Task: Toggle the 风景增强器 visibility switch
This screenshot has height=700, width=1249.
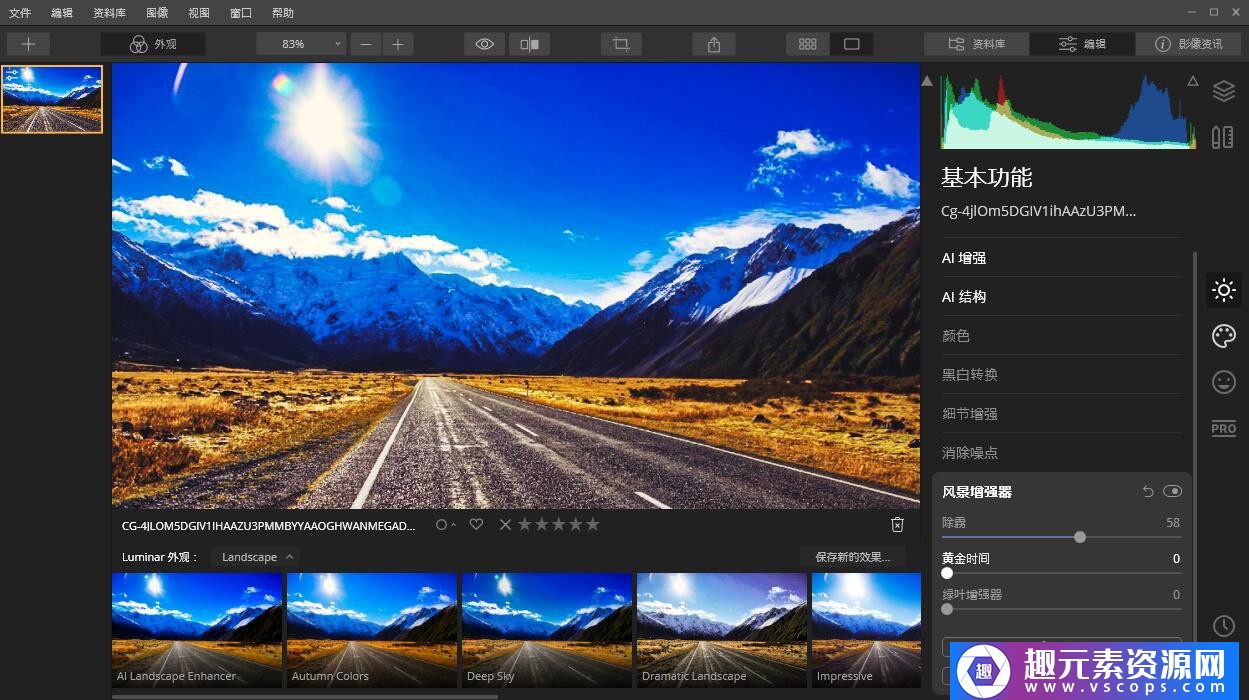Action: point(1172,492)
